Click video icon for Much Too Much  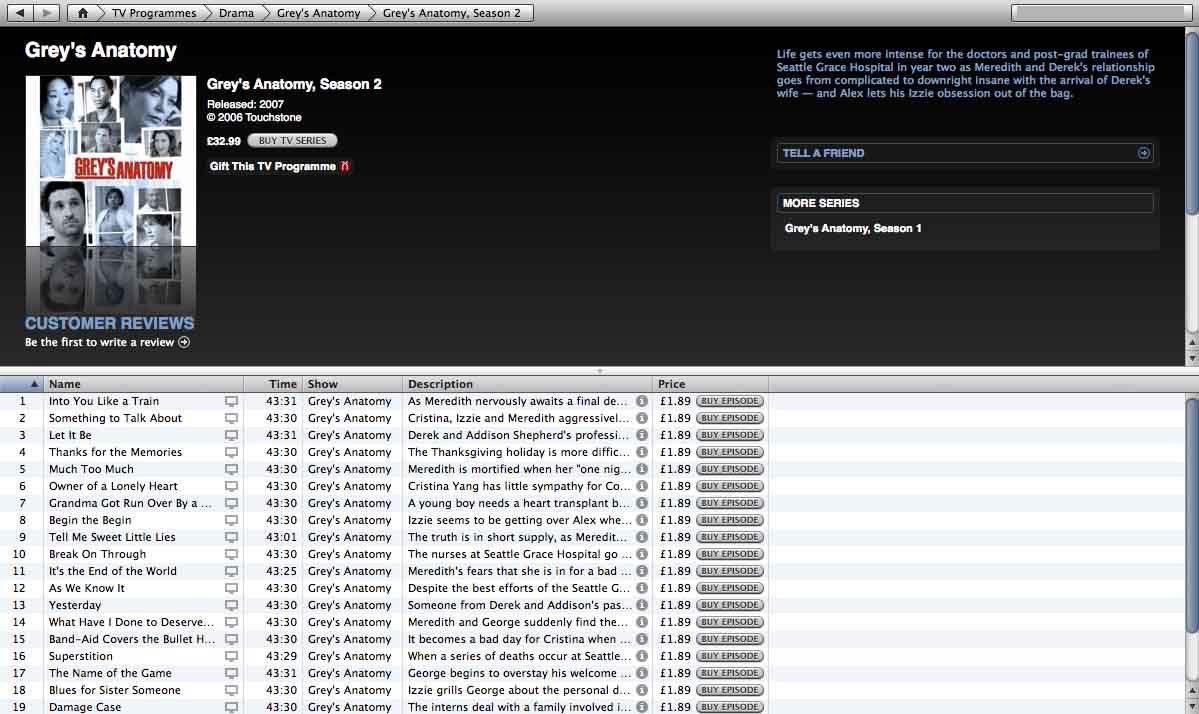point(231,469)
